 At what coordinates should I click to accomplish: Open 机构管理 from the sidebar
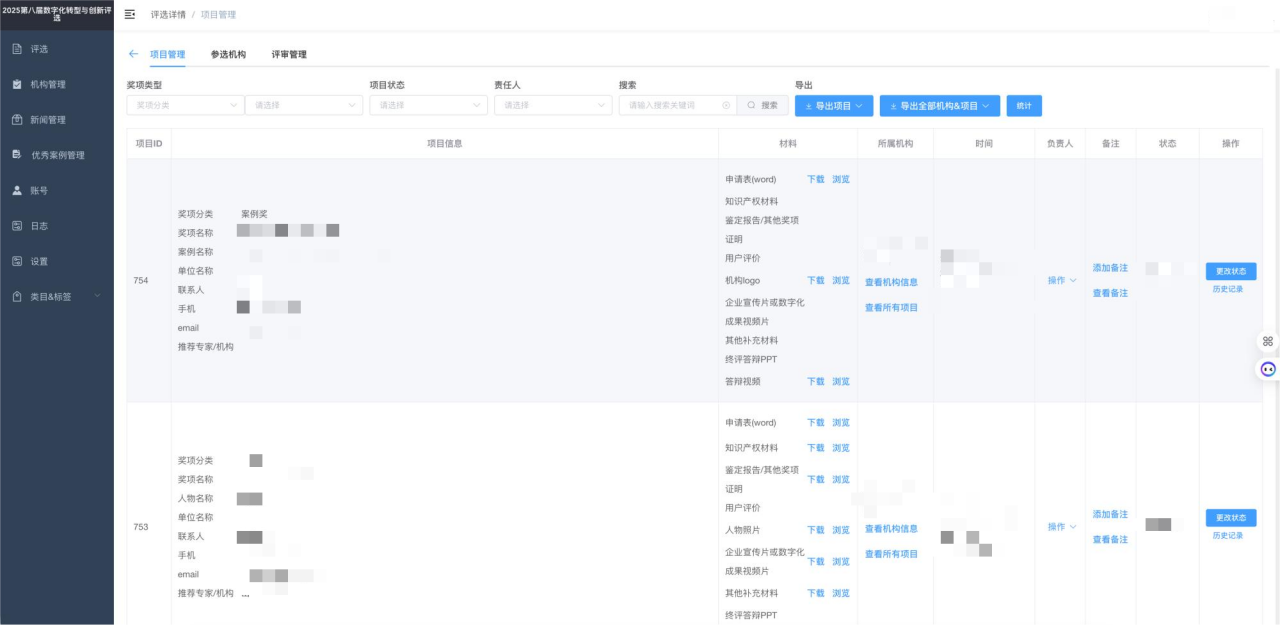click(x=47, y=84)
